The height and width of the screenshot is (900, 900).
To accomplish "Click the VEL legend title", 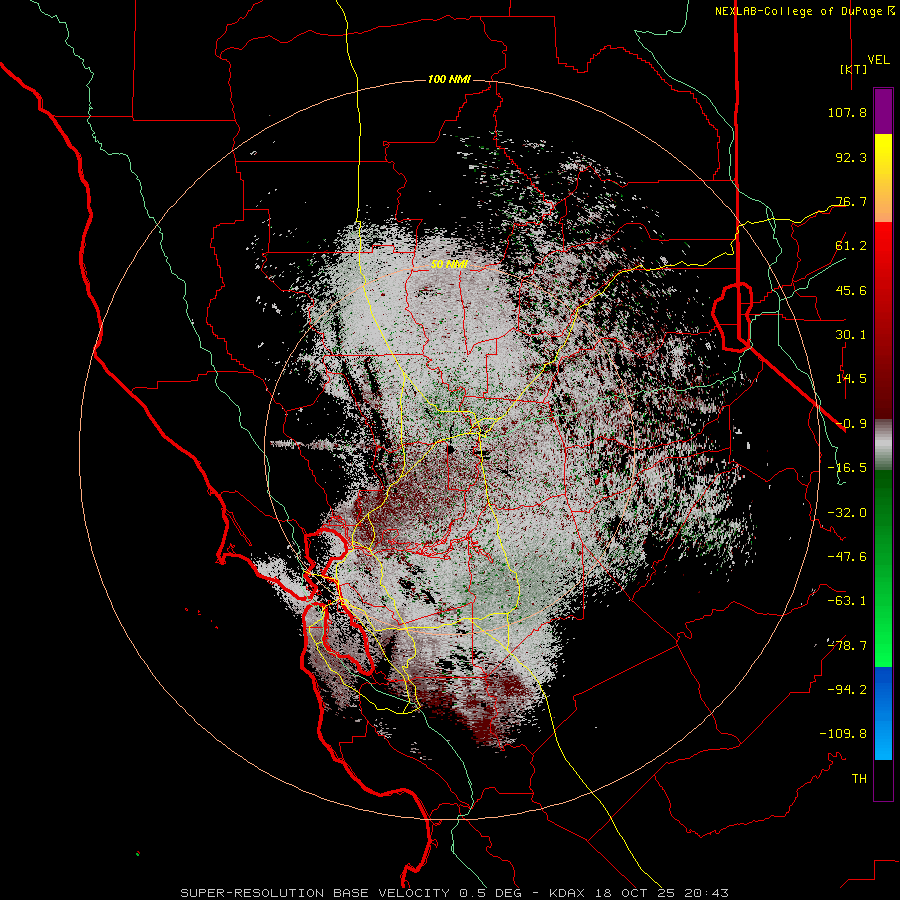I will (x=878, y=60).
